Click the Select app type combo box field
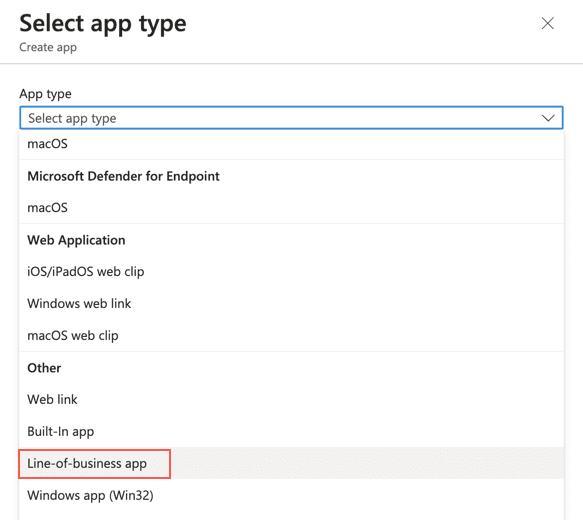This screenshot has height=520, width=583. pos(292,118)
